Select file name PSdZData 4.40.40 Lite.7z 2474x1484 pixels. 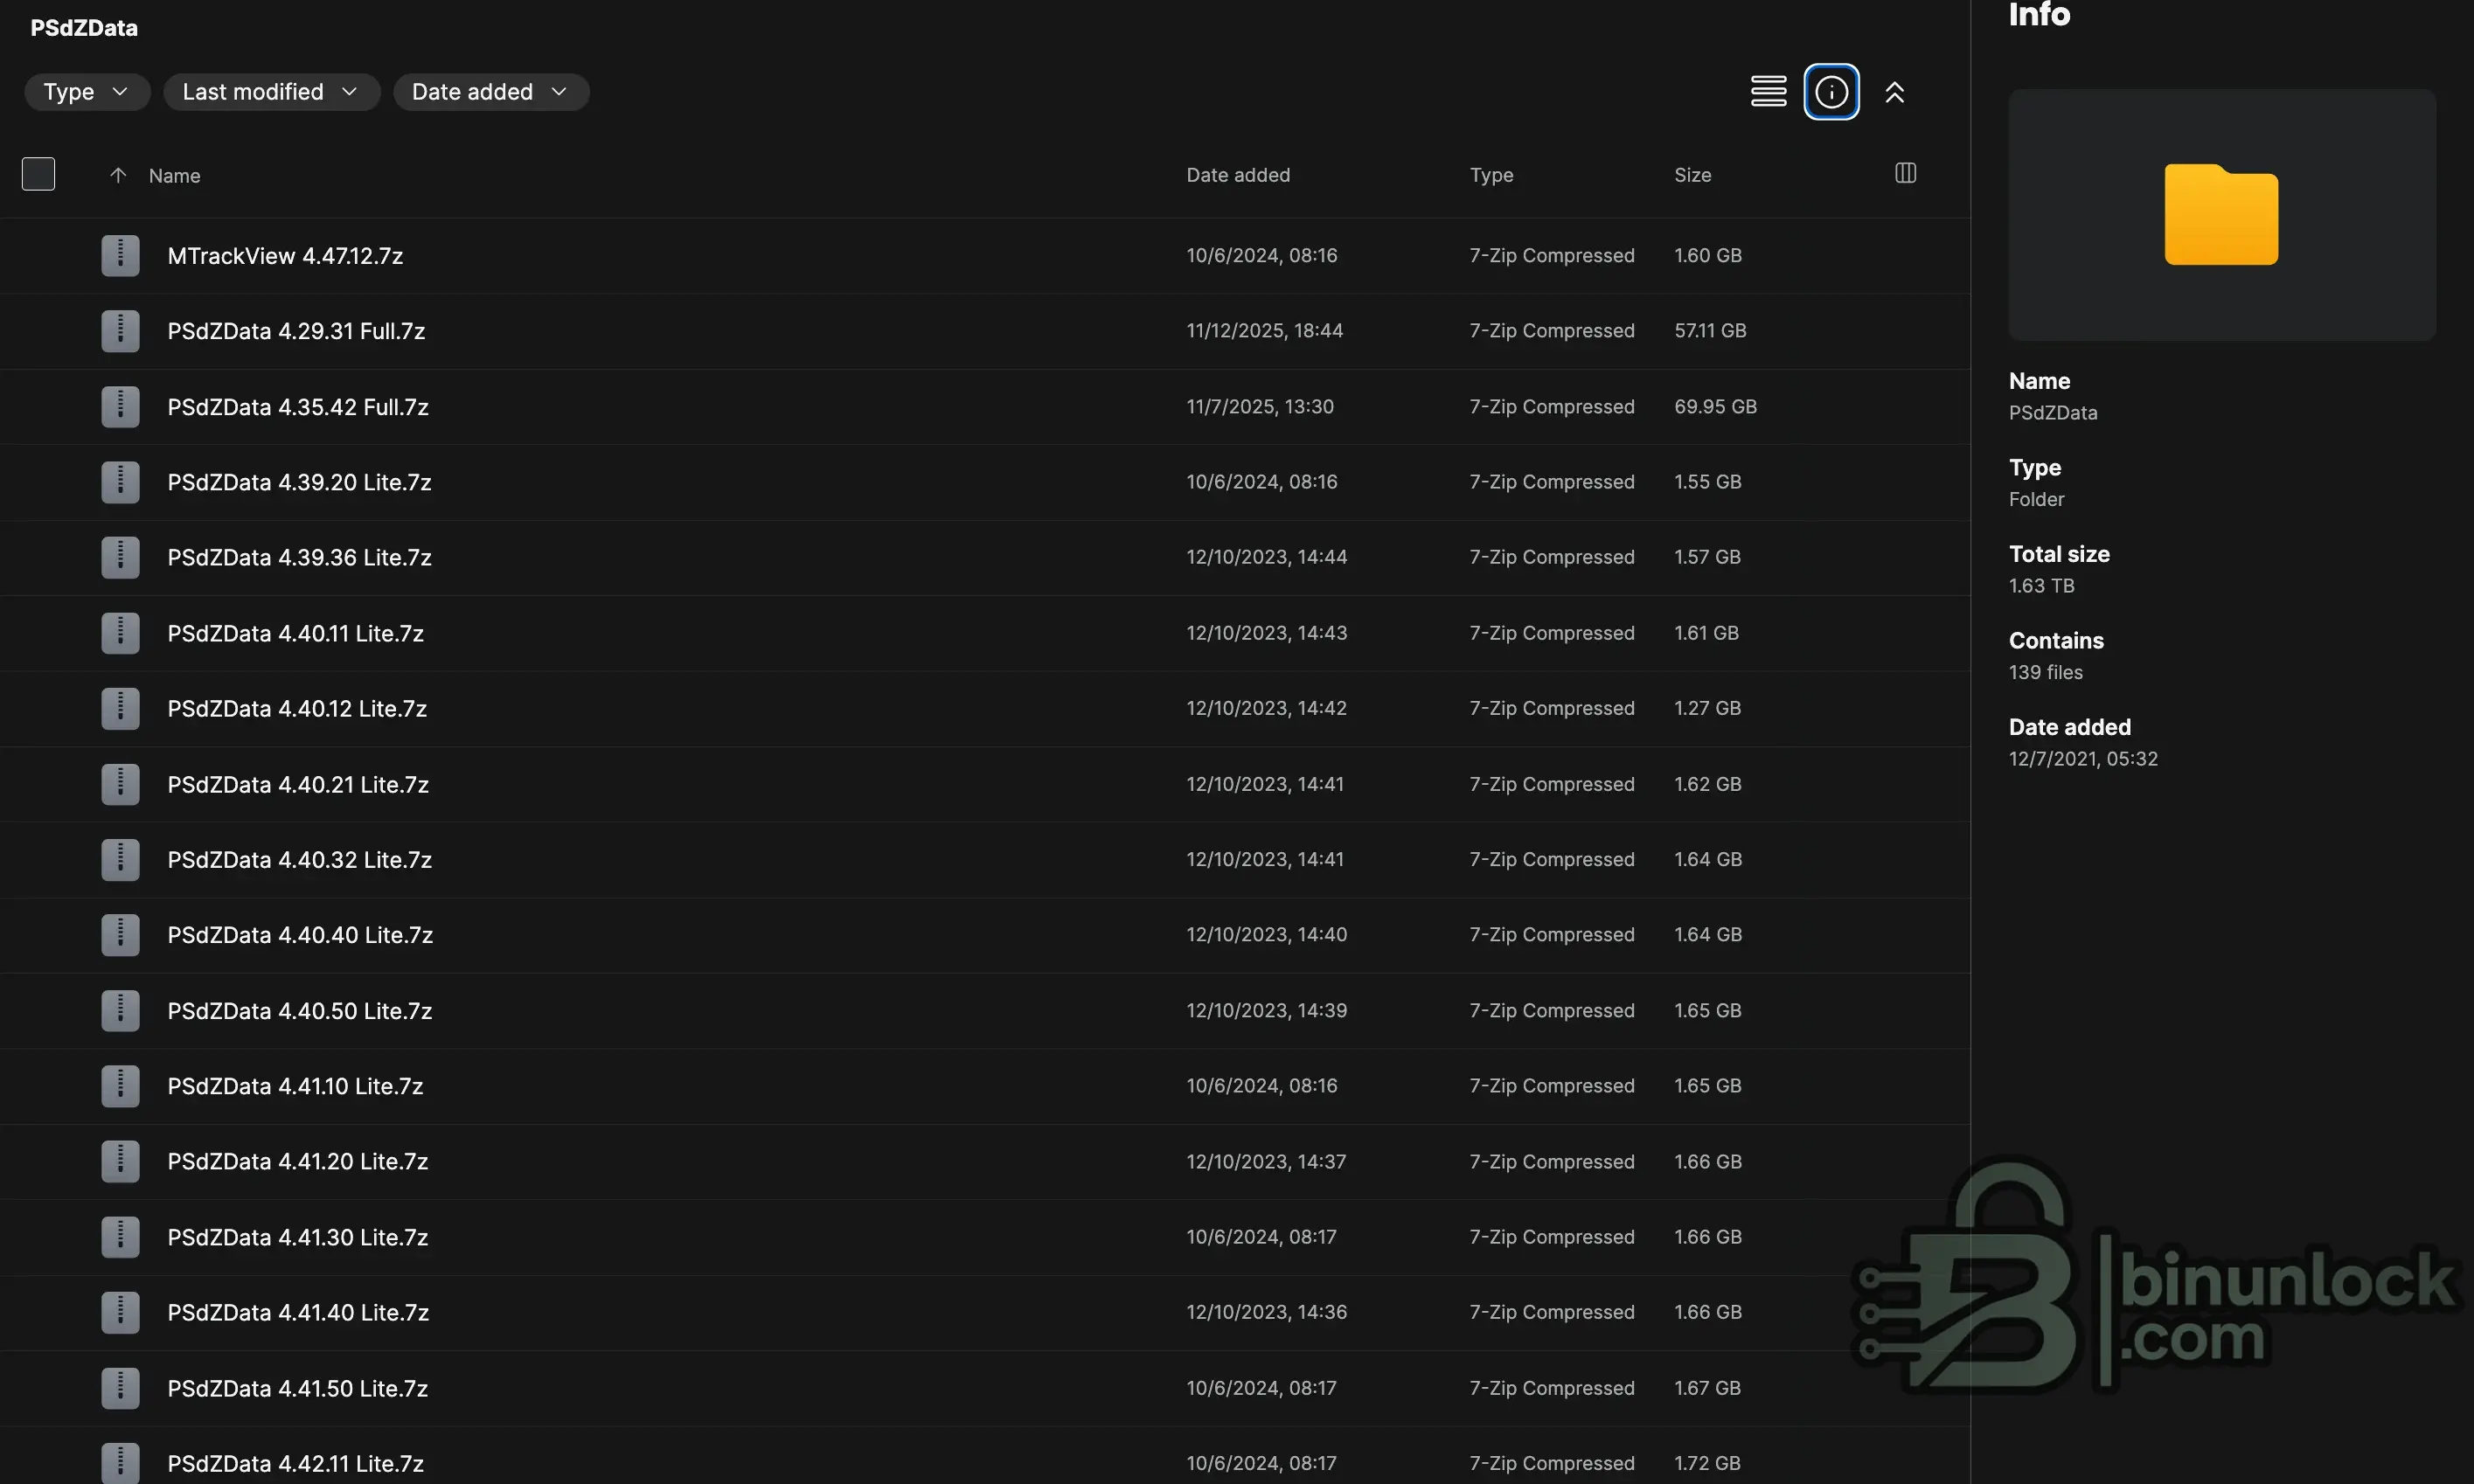pyautogui.click(x=300, y=935)
